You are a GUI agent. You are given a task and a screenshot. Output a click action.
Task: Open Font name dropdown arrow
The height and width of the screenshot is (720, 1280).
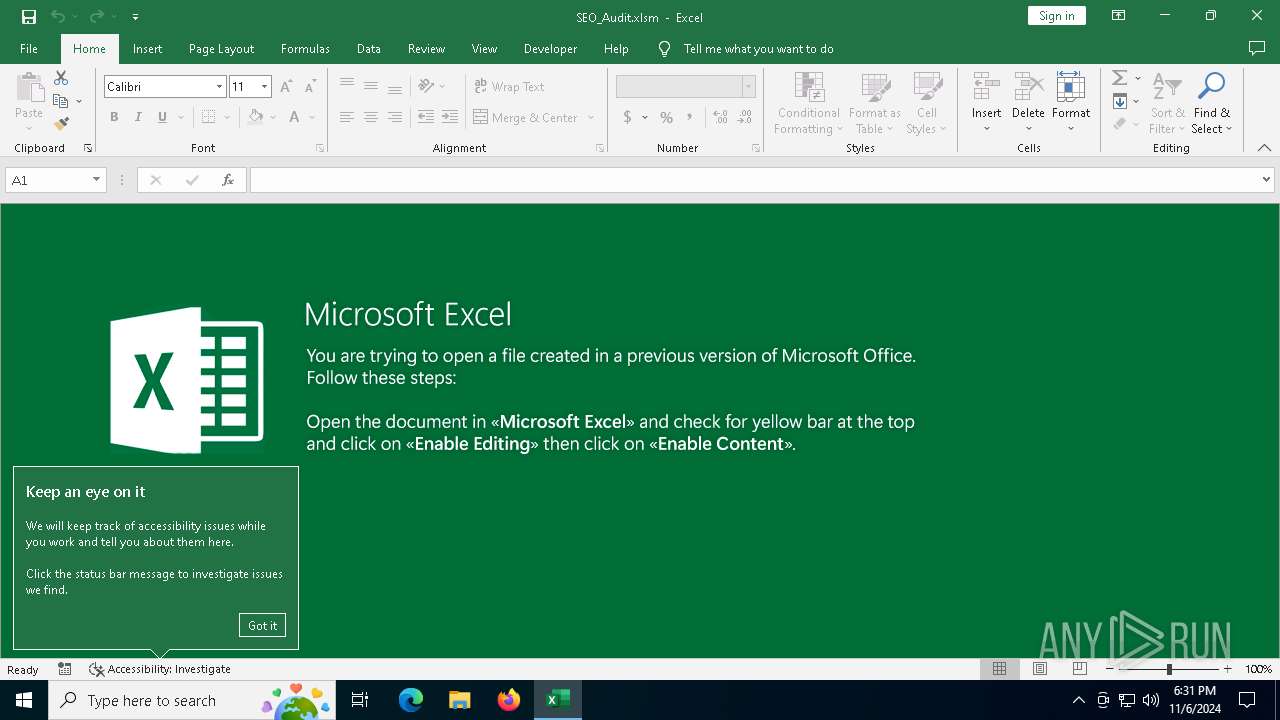(x=219, y=87)
